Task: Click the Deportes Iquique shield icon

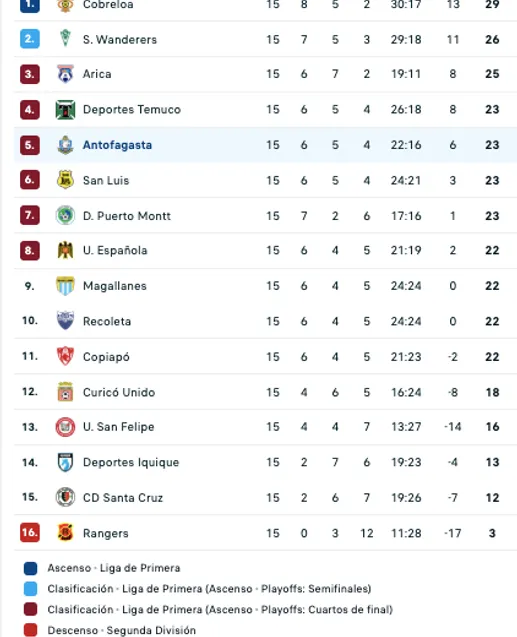Action: pos(65,462)
